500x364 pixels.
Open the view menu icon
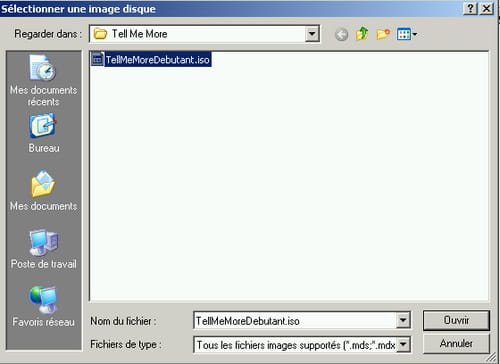(407, 34)
